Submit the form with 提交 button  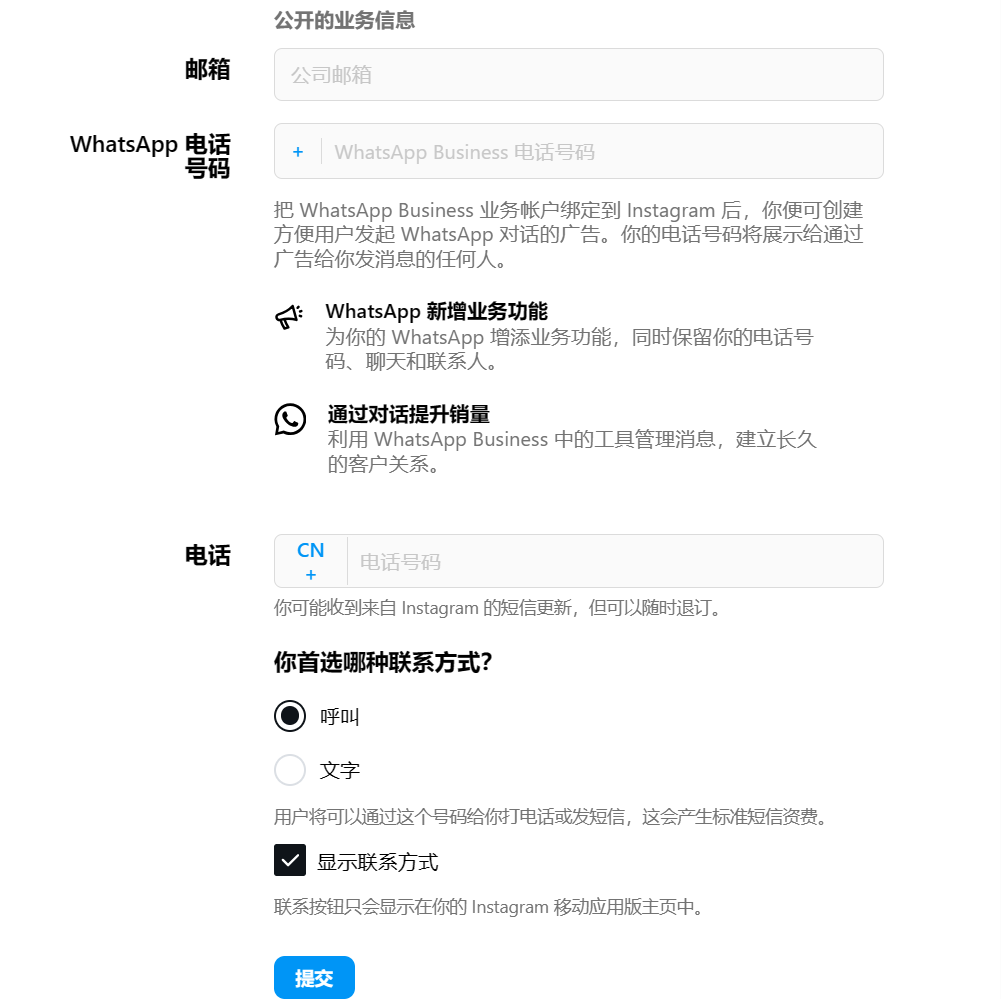[314, 977]
